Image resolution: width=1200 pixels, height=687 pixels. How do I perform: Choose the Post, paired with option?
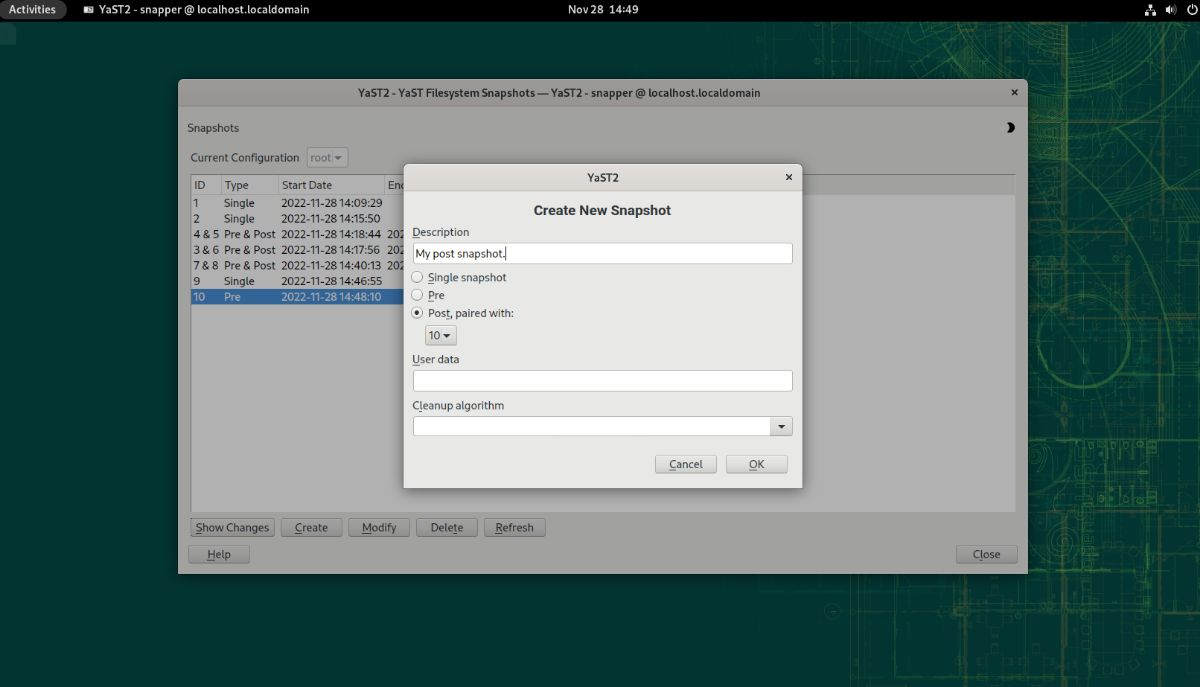[x=417, y=312]
